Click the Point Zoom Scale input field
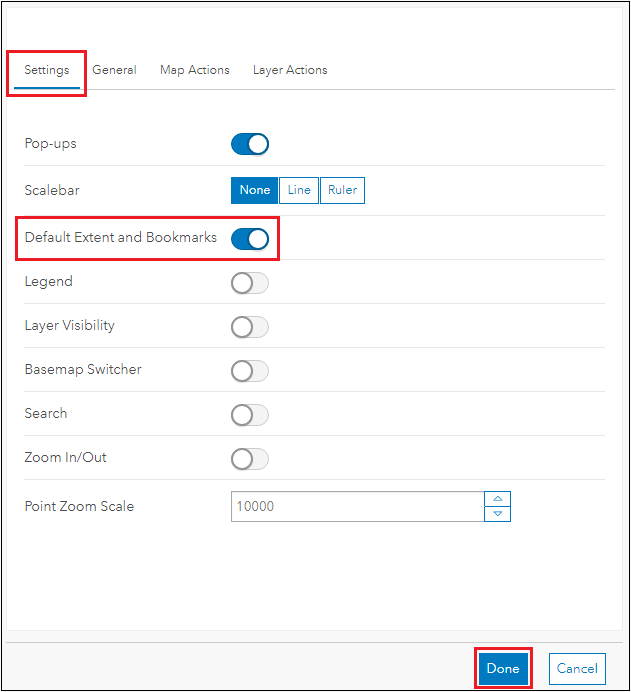 357,506
